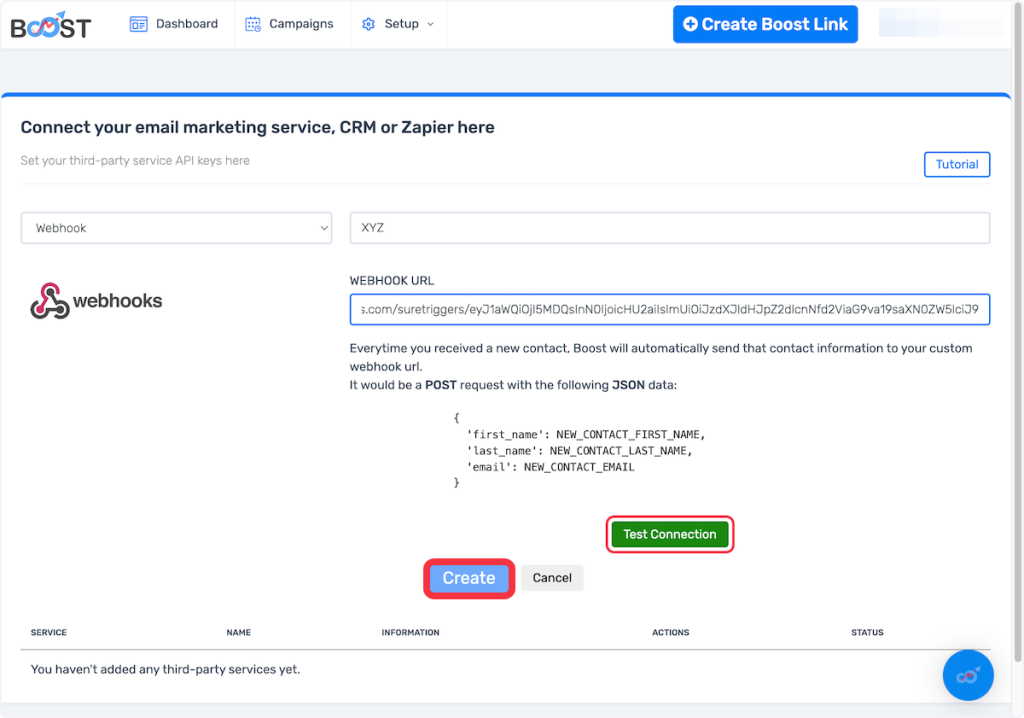1024x718 pixels.
Task: Click the plus icon on Create Boost Link
Action: coord(690,24)
